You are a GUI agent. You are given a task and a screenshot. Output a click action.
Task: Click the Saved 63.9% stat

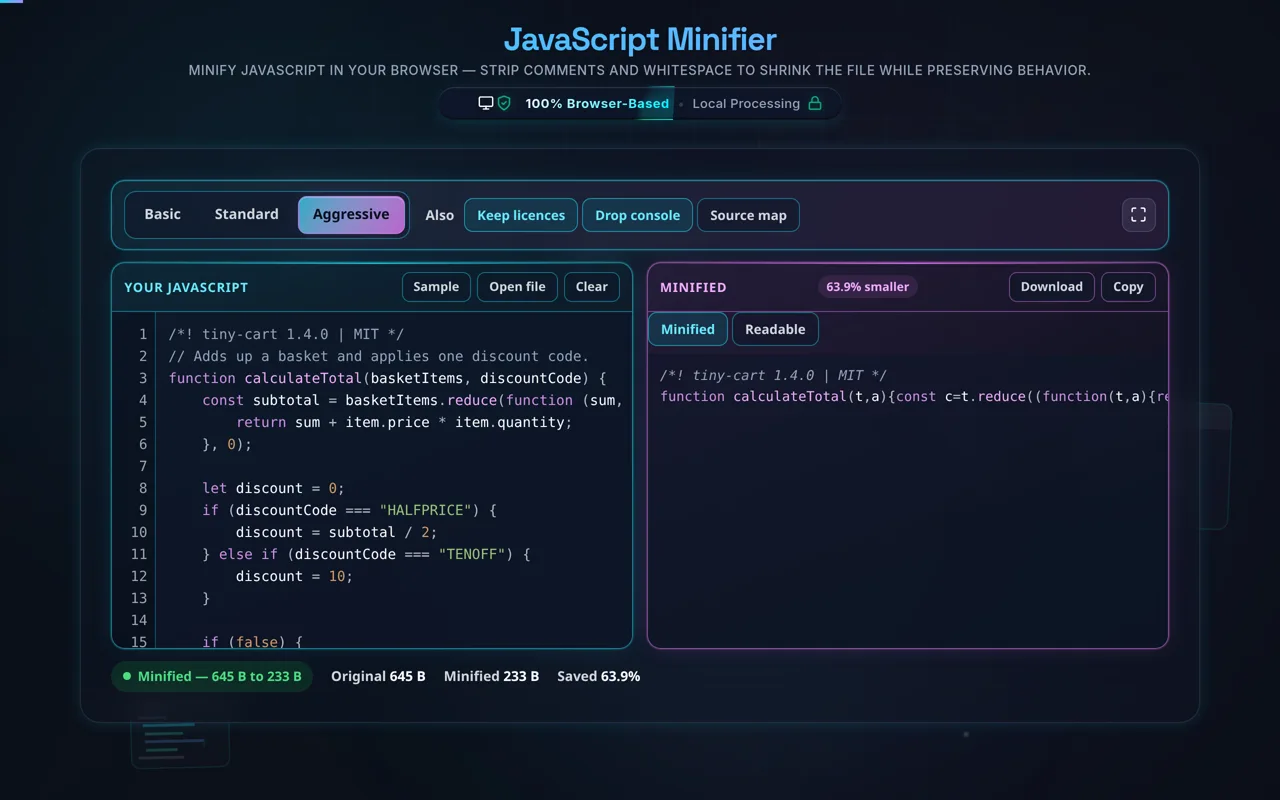point(598,677)
